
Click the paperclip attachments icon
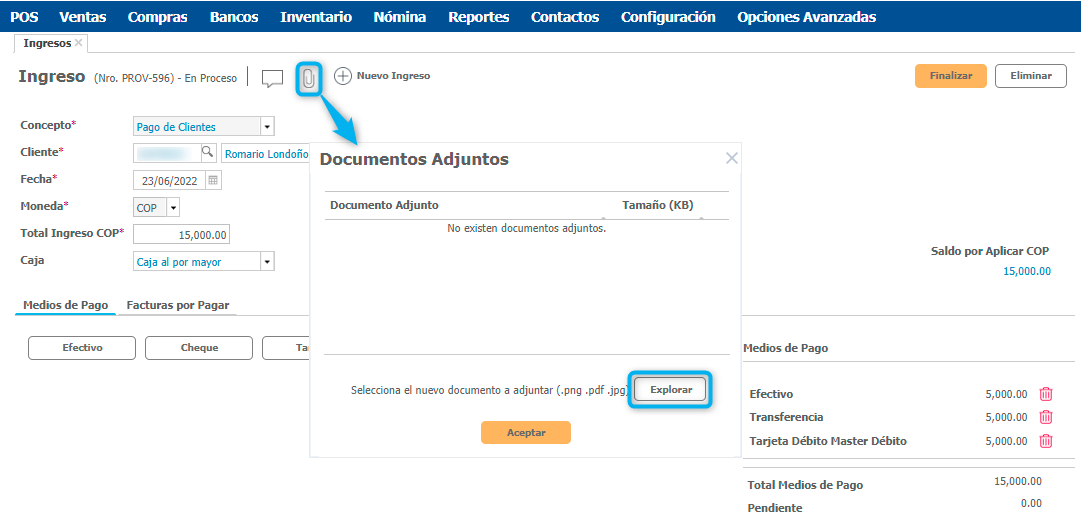click(309, 78)
